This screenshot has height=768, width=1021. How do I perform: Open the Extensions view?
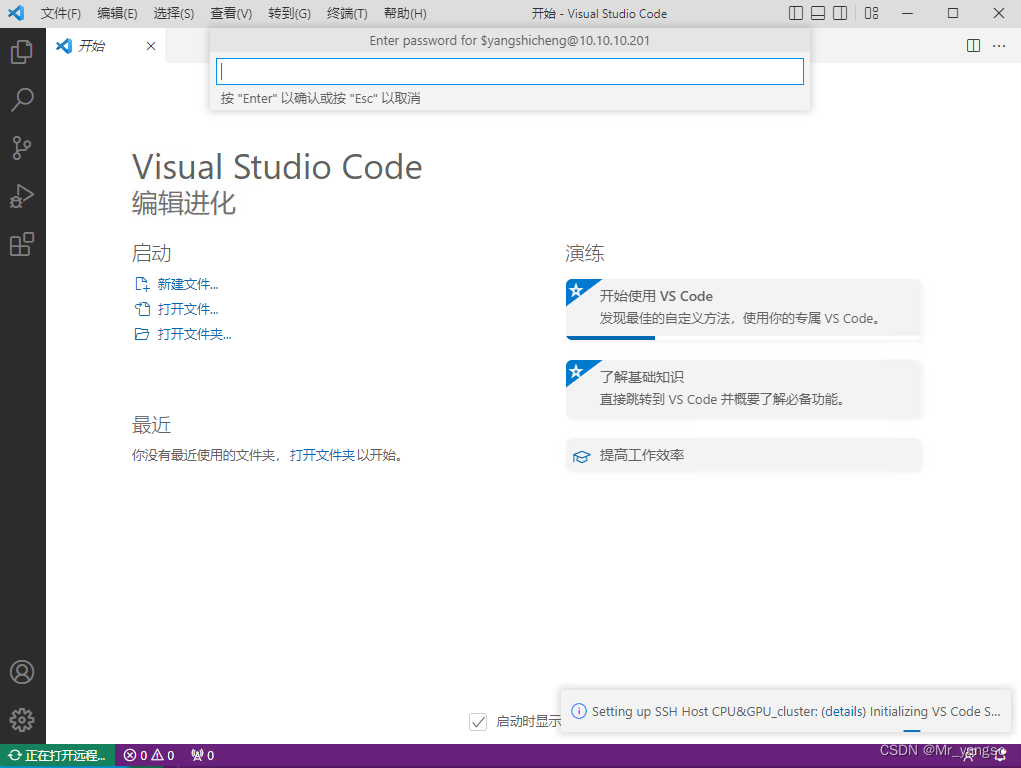click(22, 244)
